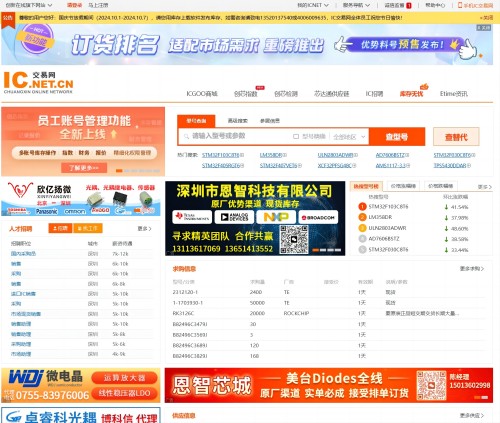The image size is (500, 423).
Task: Click the register link in the top bar
Action: [x=98, y=5]
